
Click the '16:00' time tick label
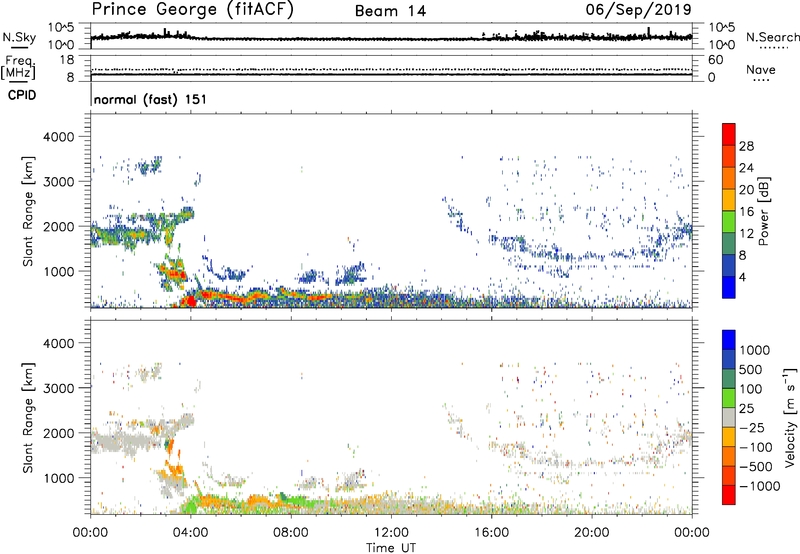[491, 533]
